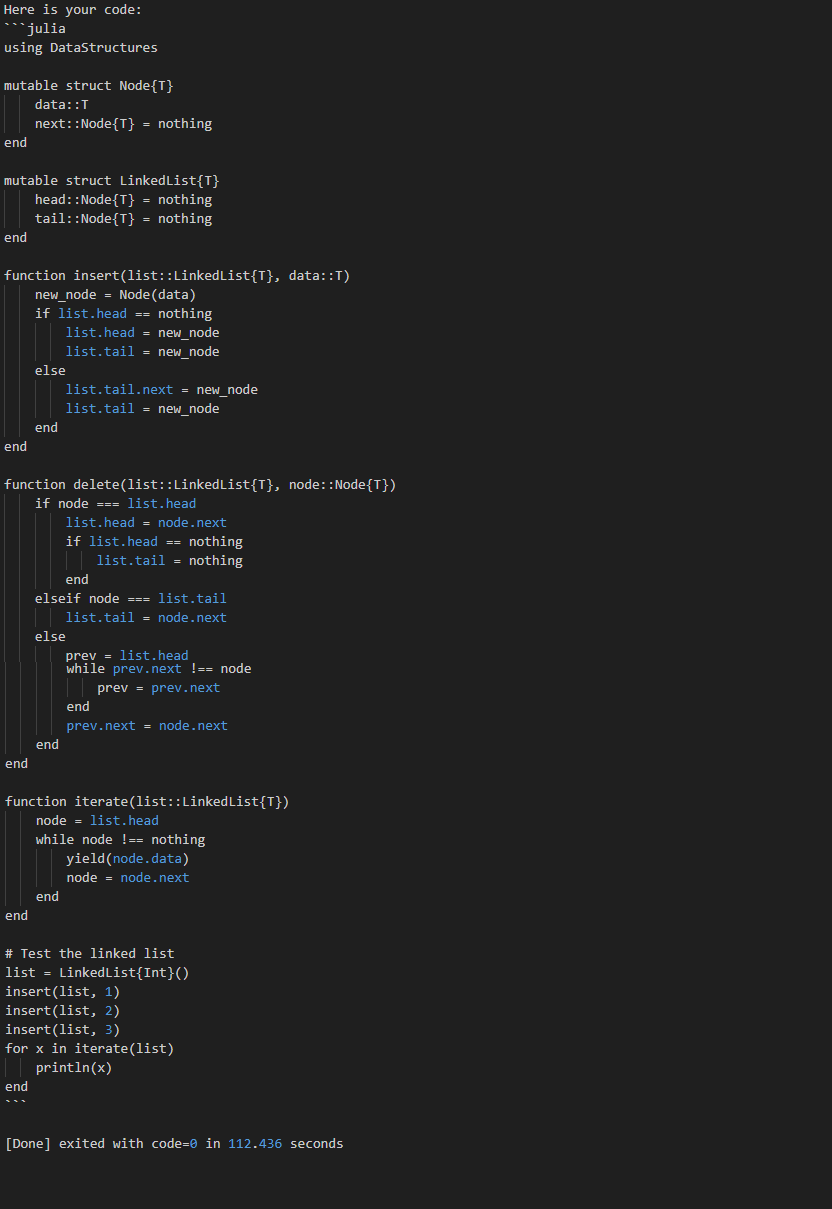Click 'list.head = new_node' line
832x1209 pixels.
click(x=143, y=333)
